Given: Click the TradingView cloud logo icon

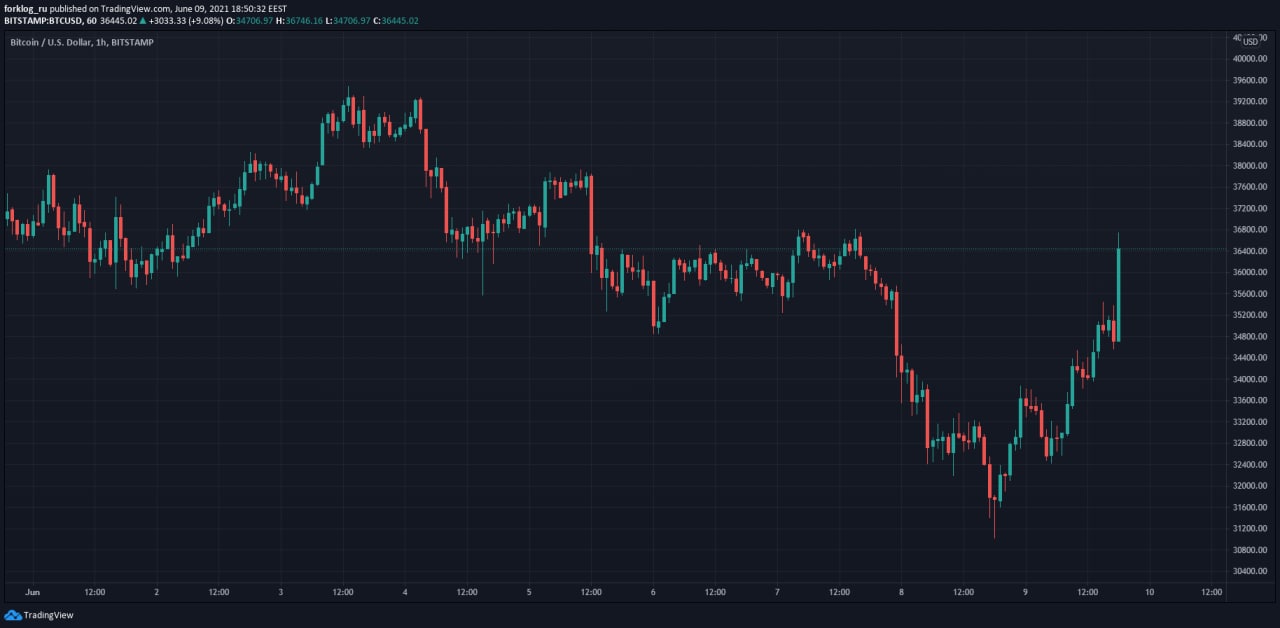Looking at the screenshot, I should [13, 615].
